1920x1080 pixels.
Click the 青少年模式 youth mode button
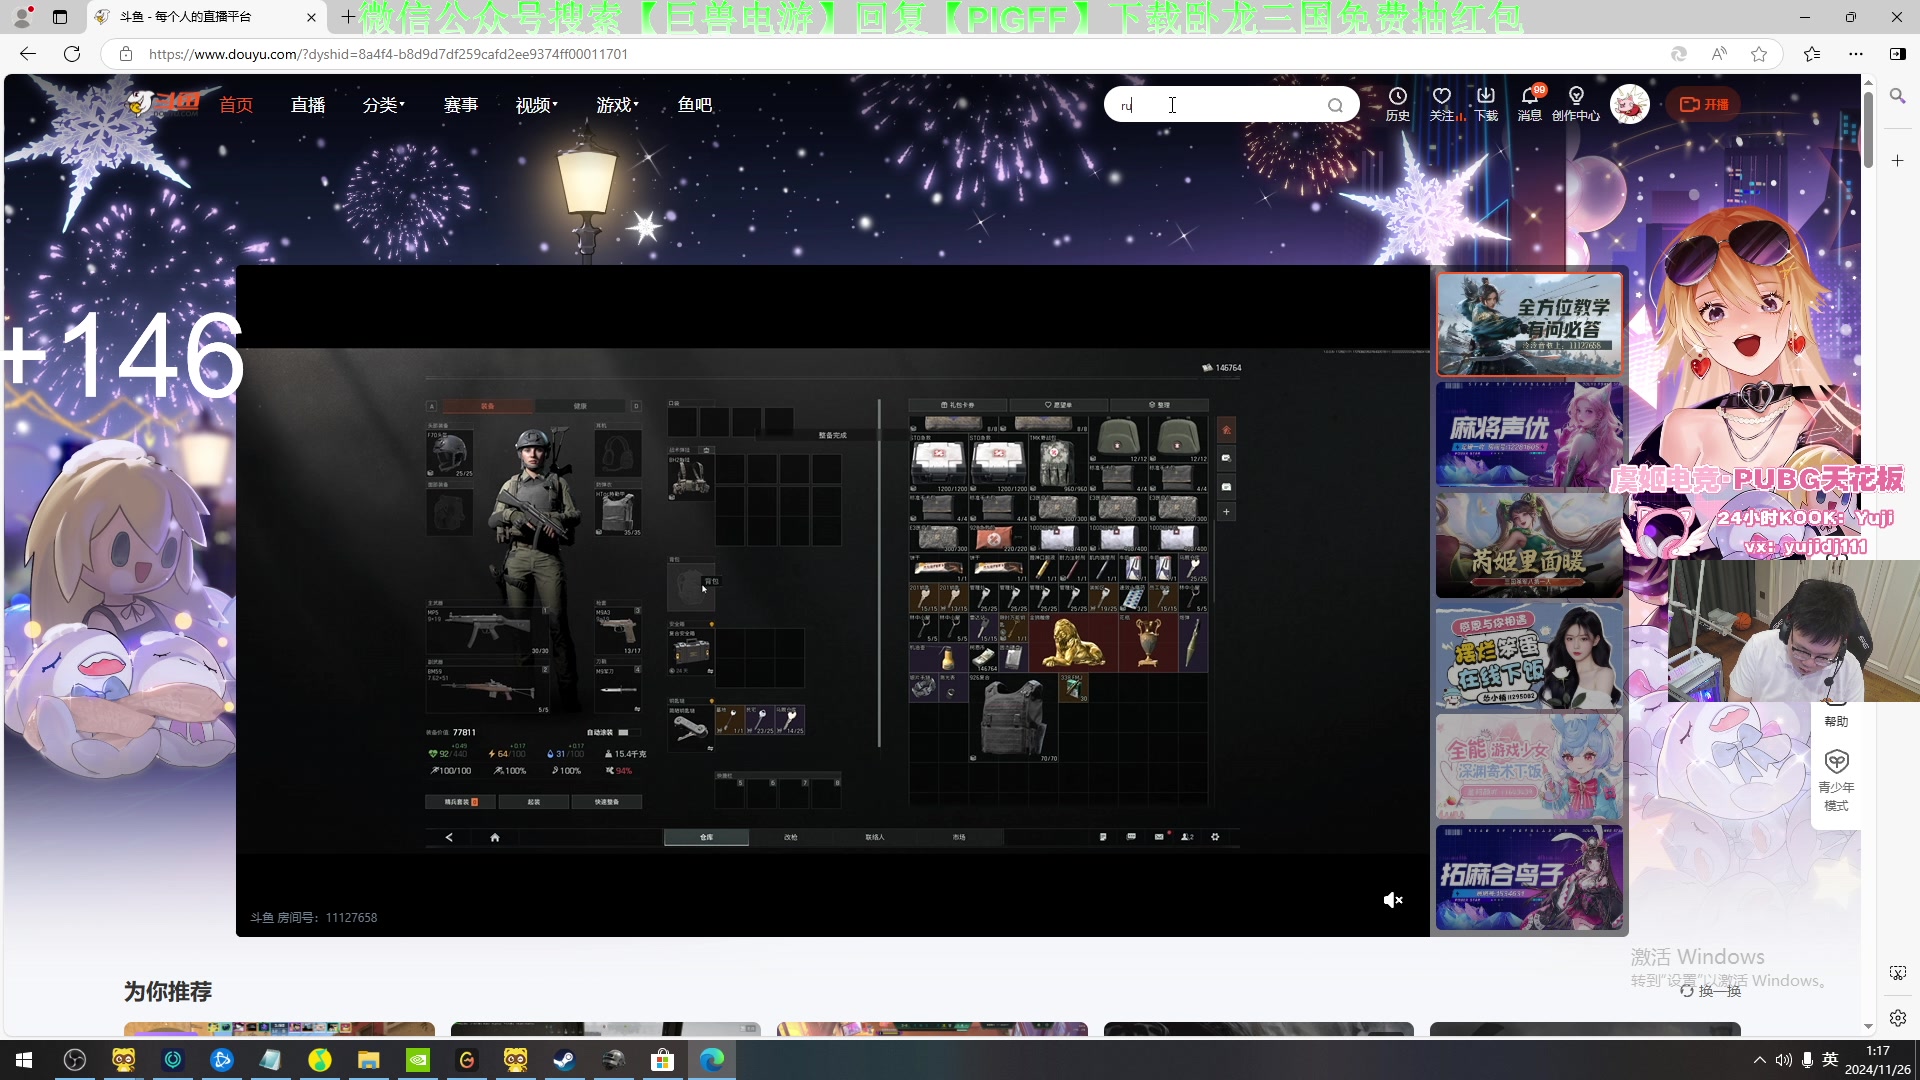pyautogui.click(x=1836, y=781)
